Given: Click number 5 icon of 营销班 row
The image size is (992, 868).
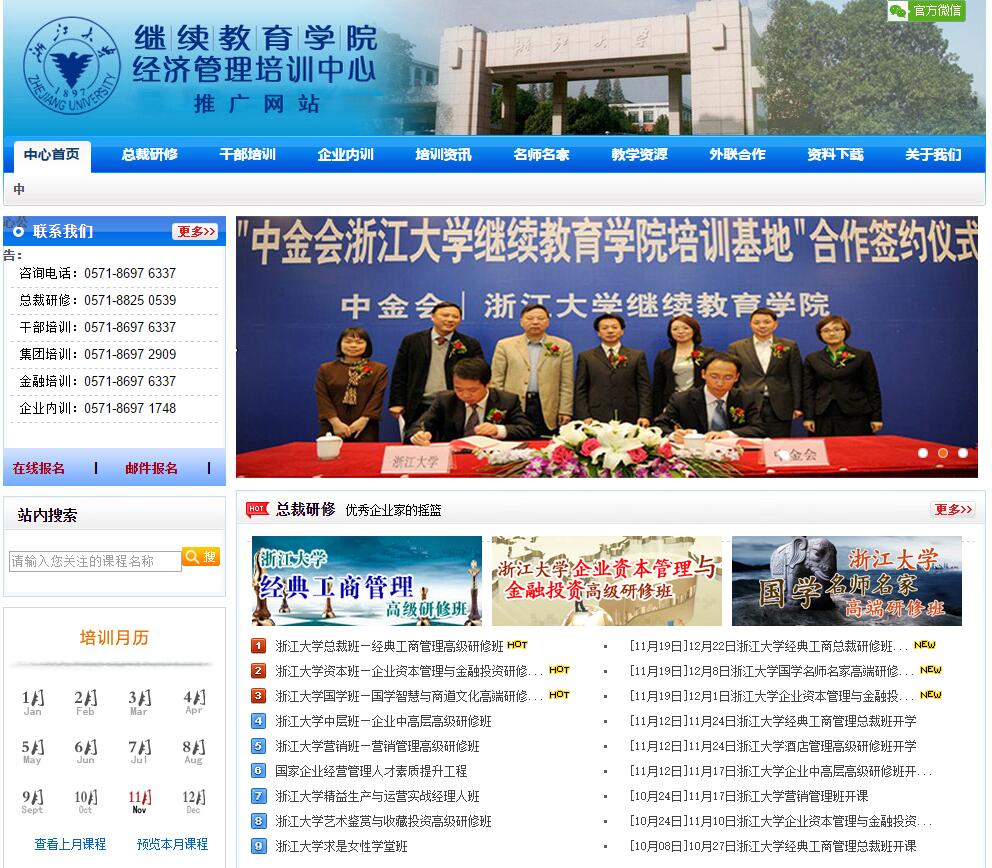Looking at the screenshot, I should coord(258,746).
